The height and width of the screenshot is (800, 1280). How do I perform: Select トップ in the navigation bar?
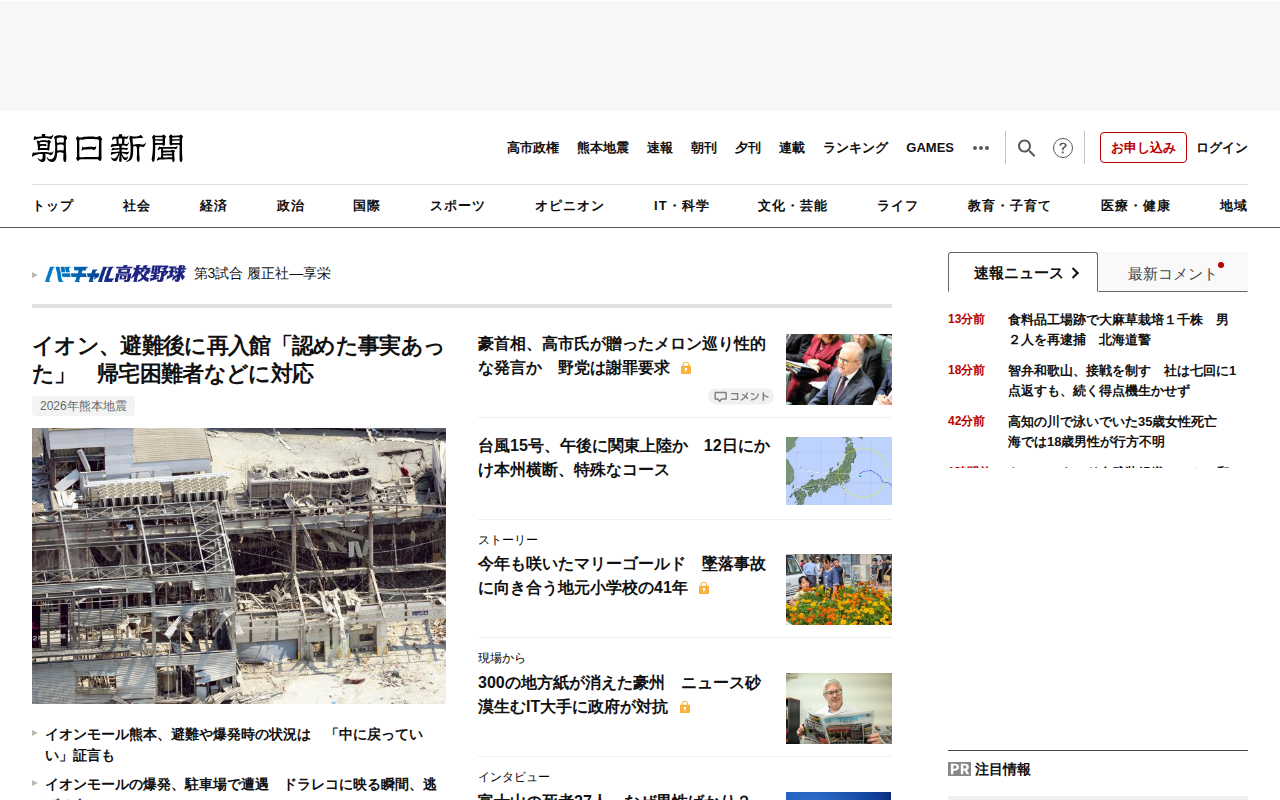pos(53,206)
